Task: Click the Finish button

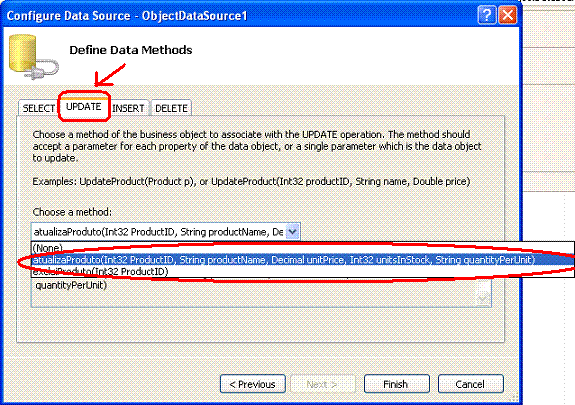Action: [396, 384]
